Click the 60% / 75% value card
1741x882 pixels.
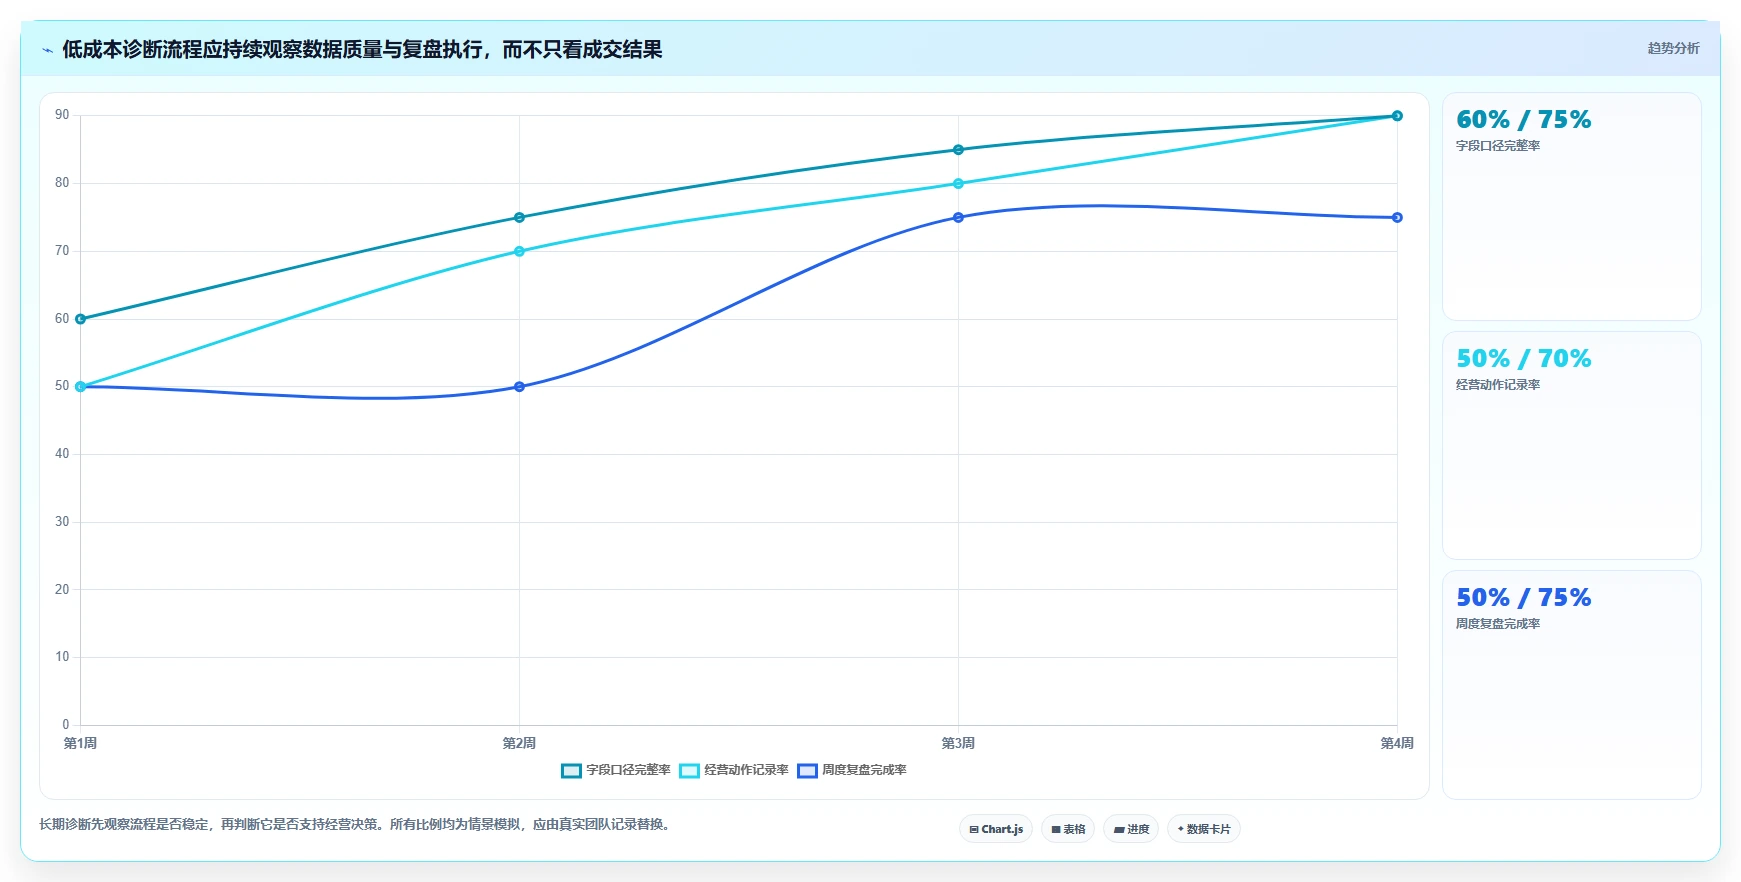(1572, 207)
